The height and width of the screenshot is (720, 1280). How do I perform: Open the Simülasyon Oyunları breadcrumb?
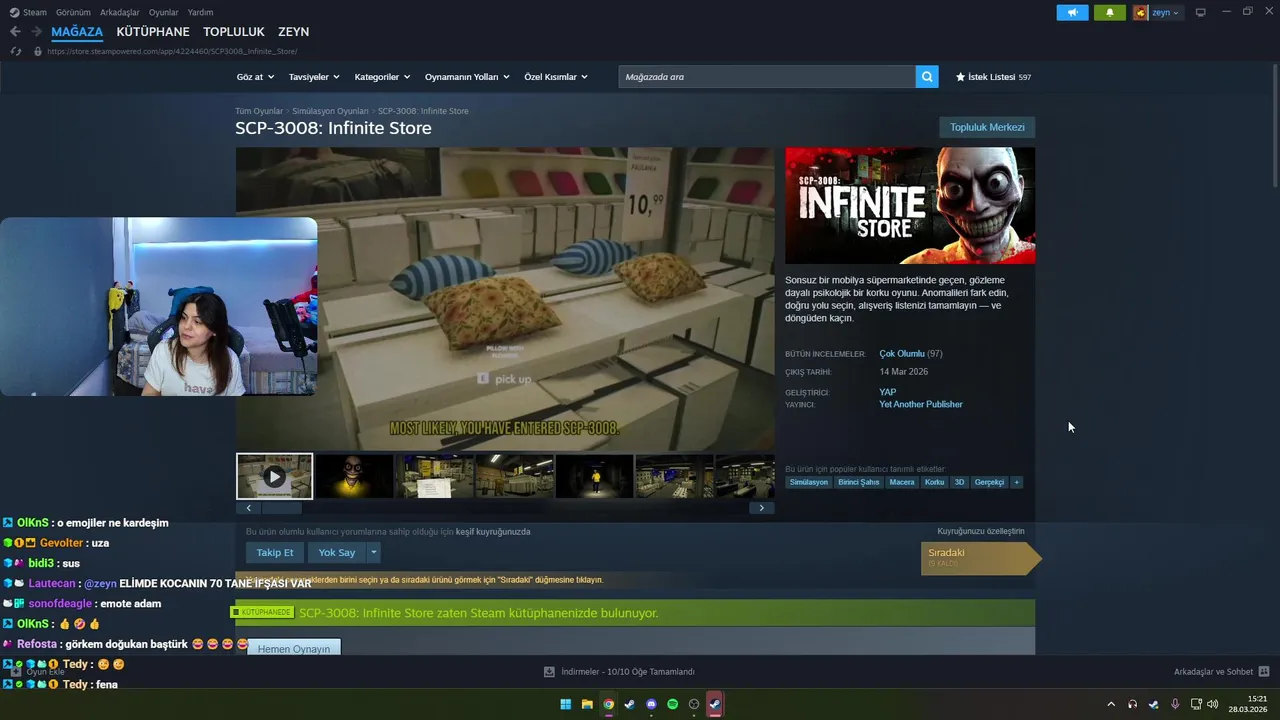tap(330, 111)
